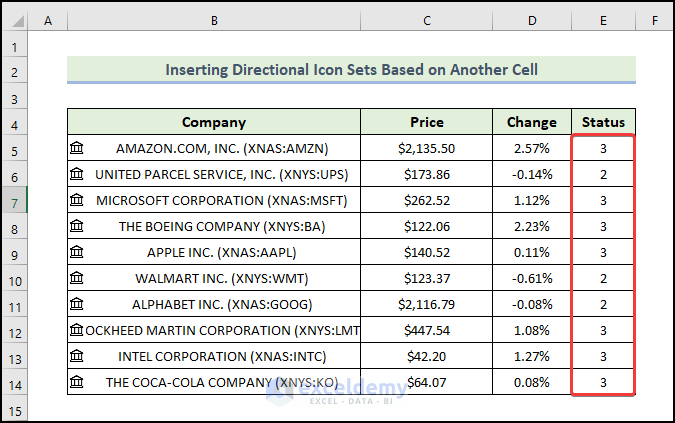
Task: Click the stock icon beside Amazon.com row
Action: click(x=77, y=148)
